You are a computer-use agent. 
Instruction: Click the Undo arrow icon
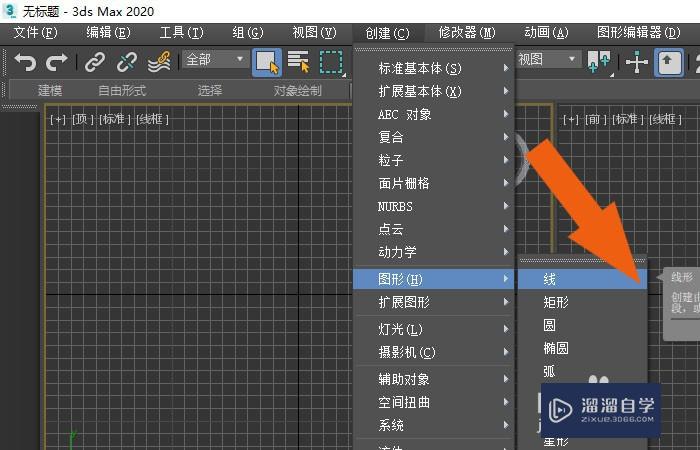tap(25, 62)
